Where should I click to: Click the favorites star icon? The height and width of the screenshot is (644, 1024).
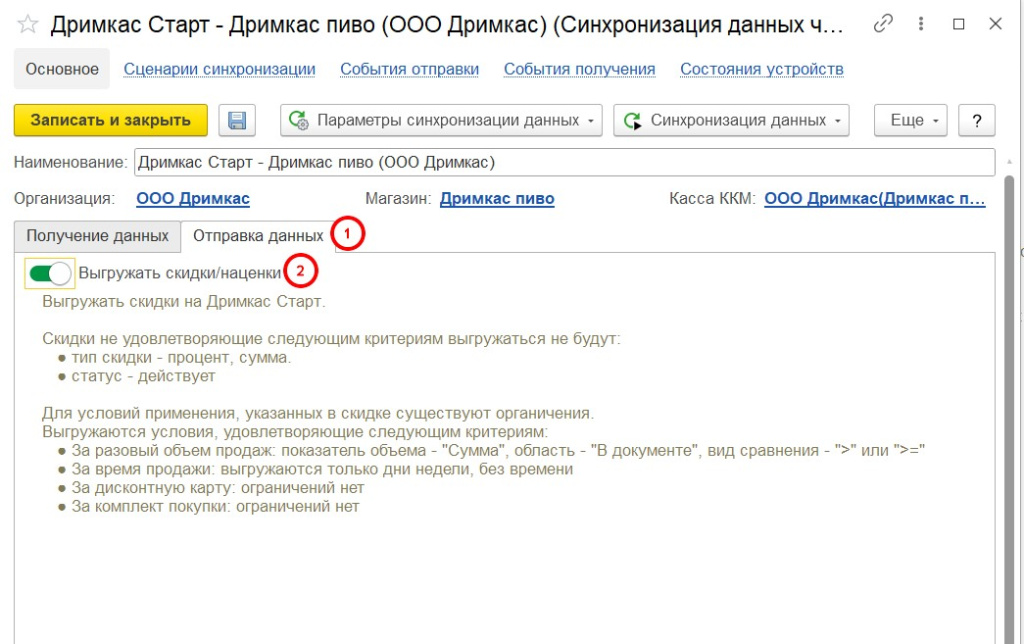click(29, 25)
